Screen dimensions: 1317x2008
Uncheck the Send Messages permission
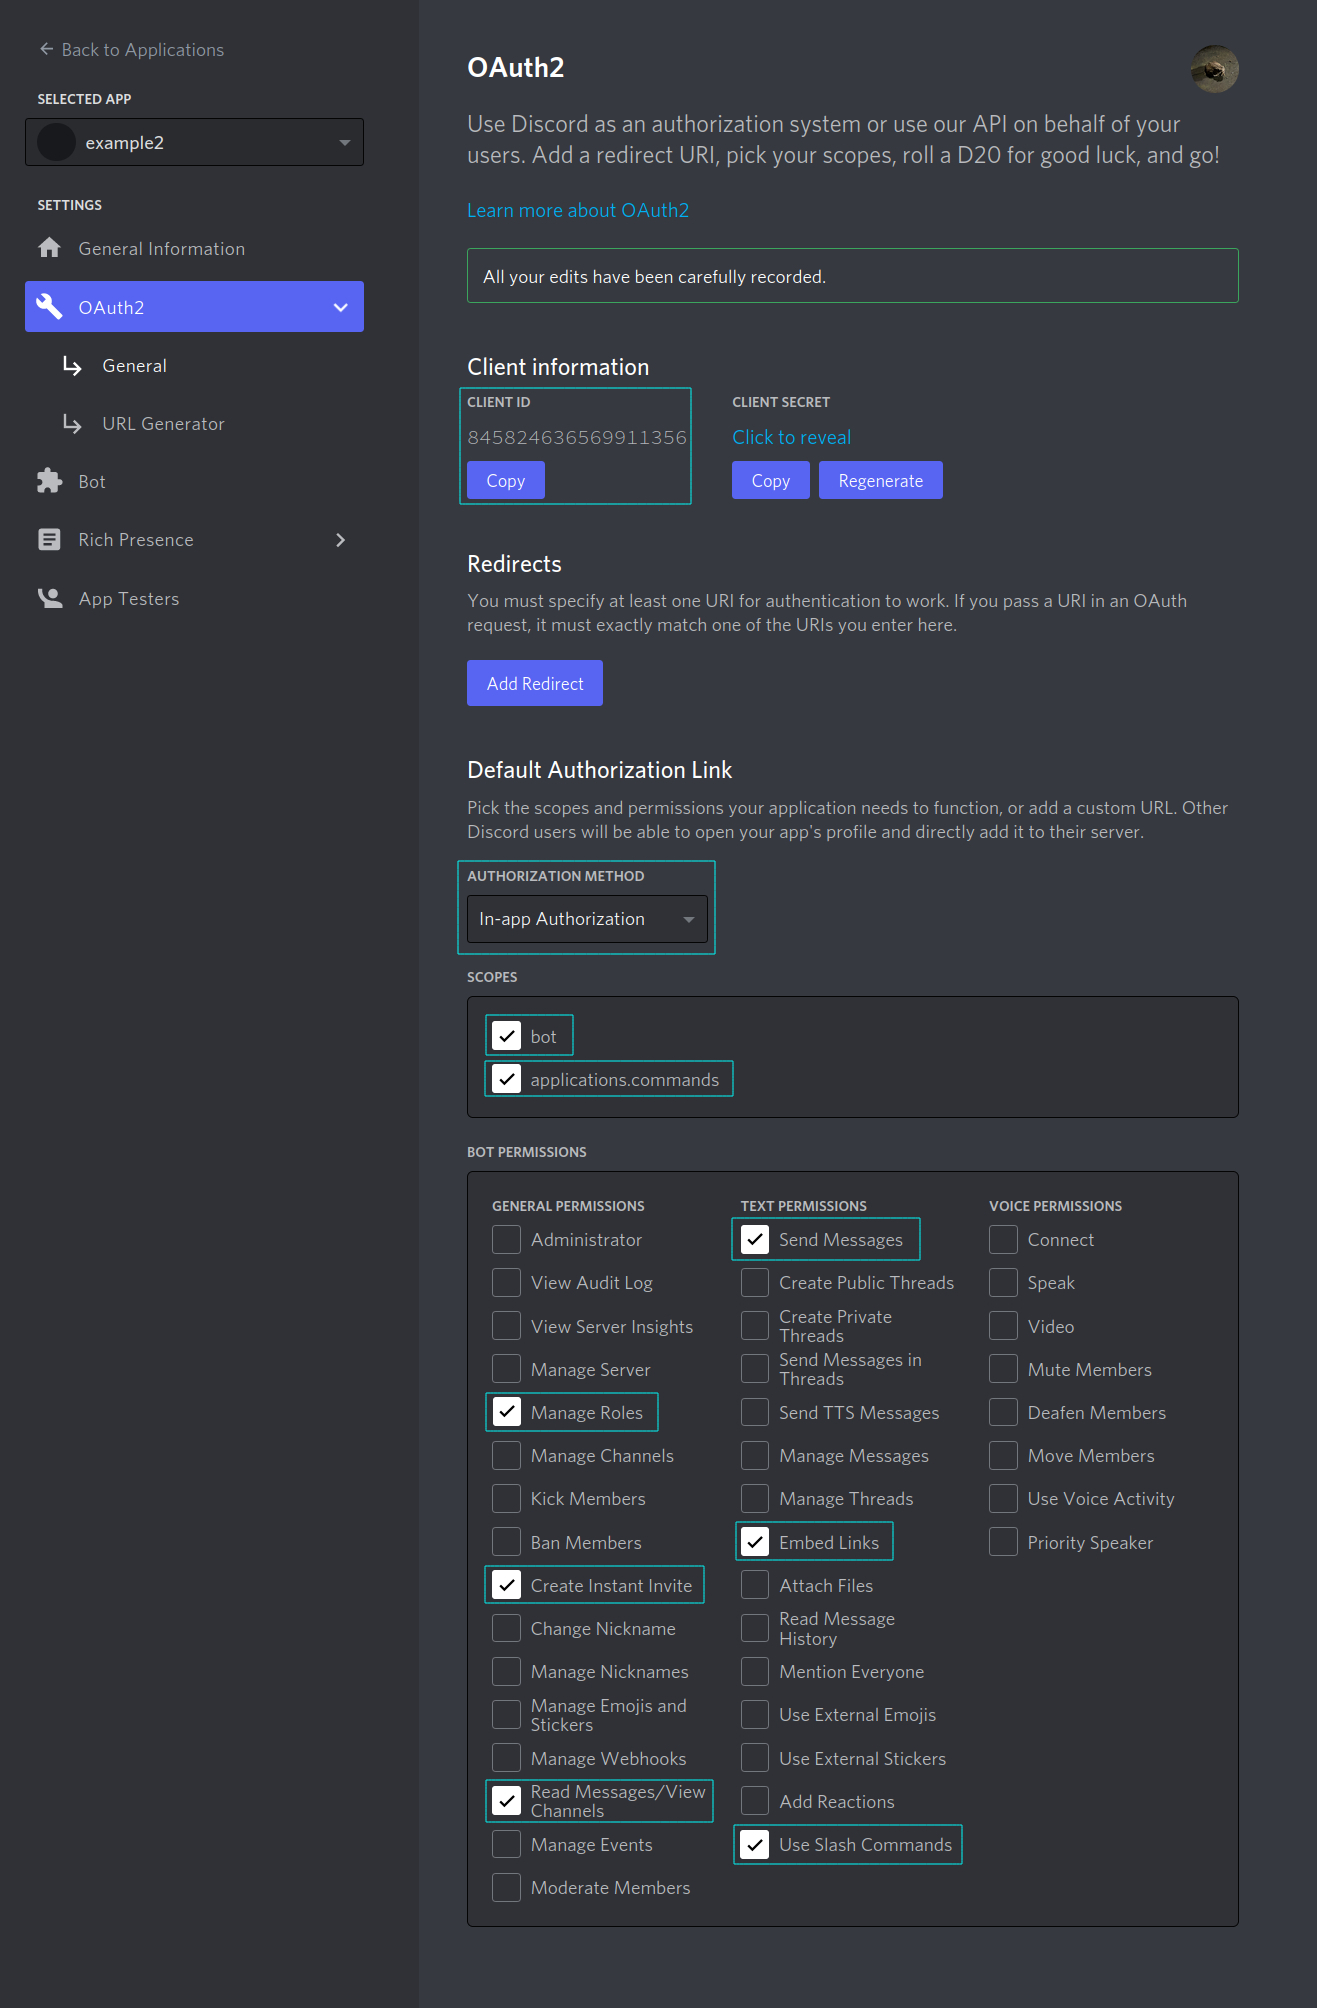pyautogui.click(x=755, y=1239)
